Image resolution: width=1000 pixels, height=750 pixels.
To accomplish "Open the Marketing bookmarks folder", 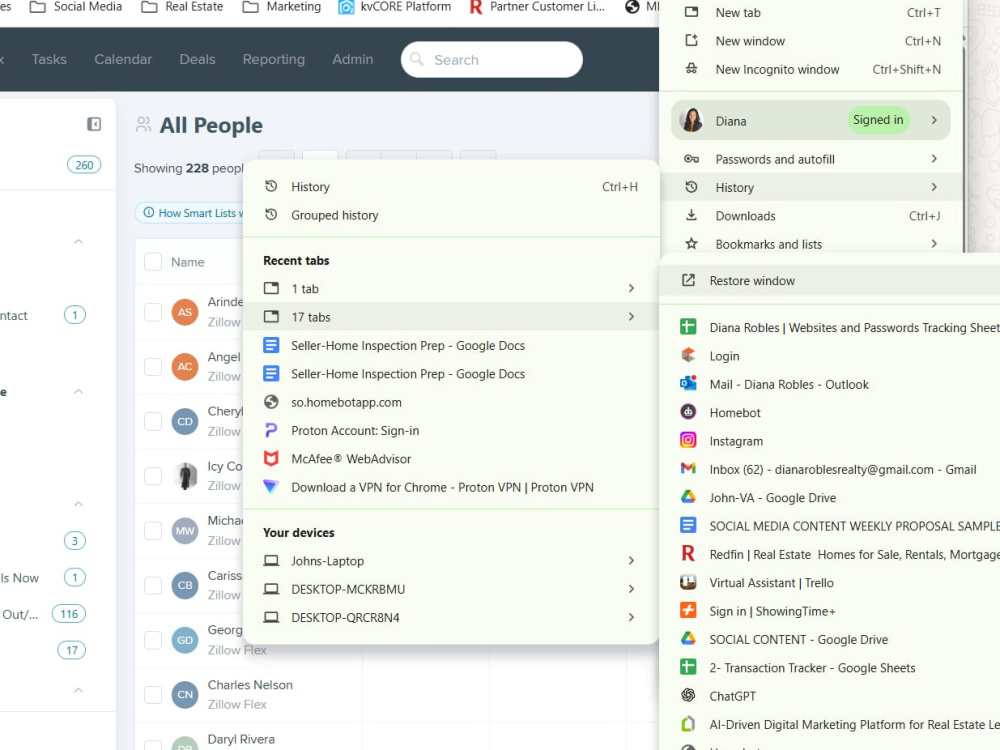I will coord(282,7).
